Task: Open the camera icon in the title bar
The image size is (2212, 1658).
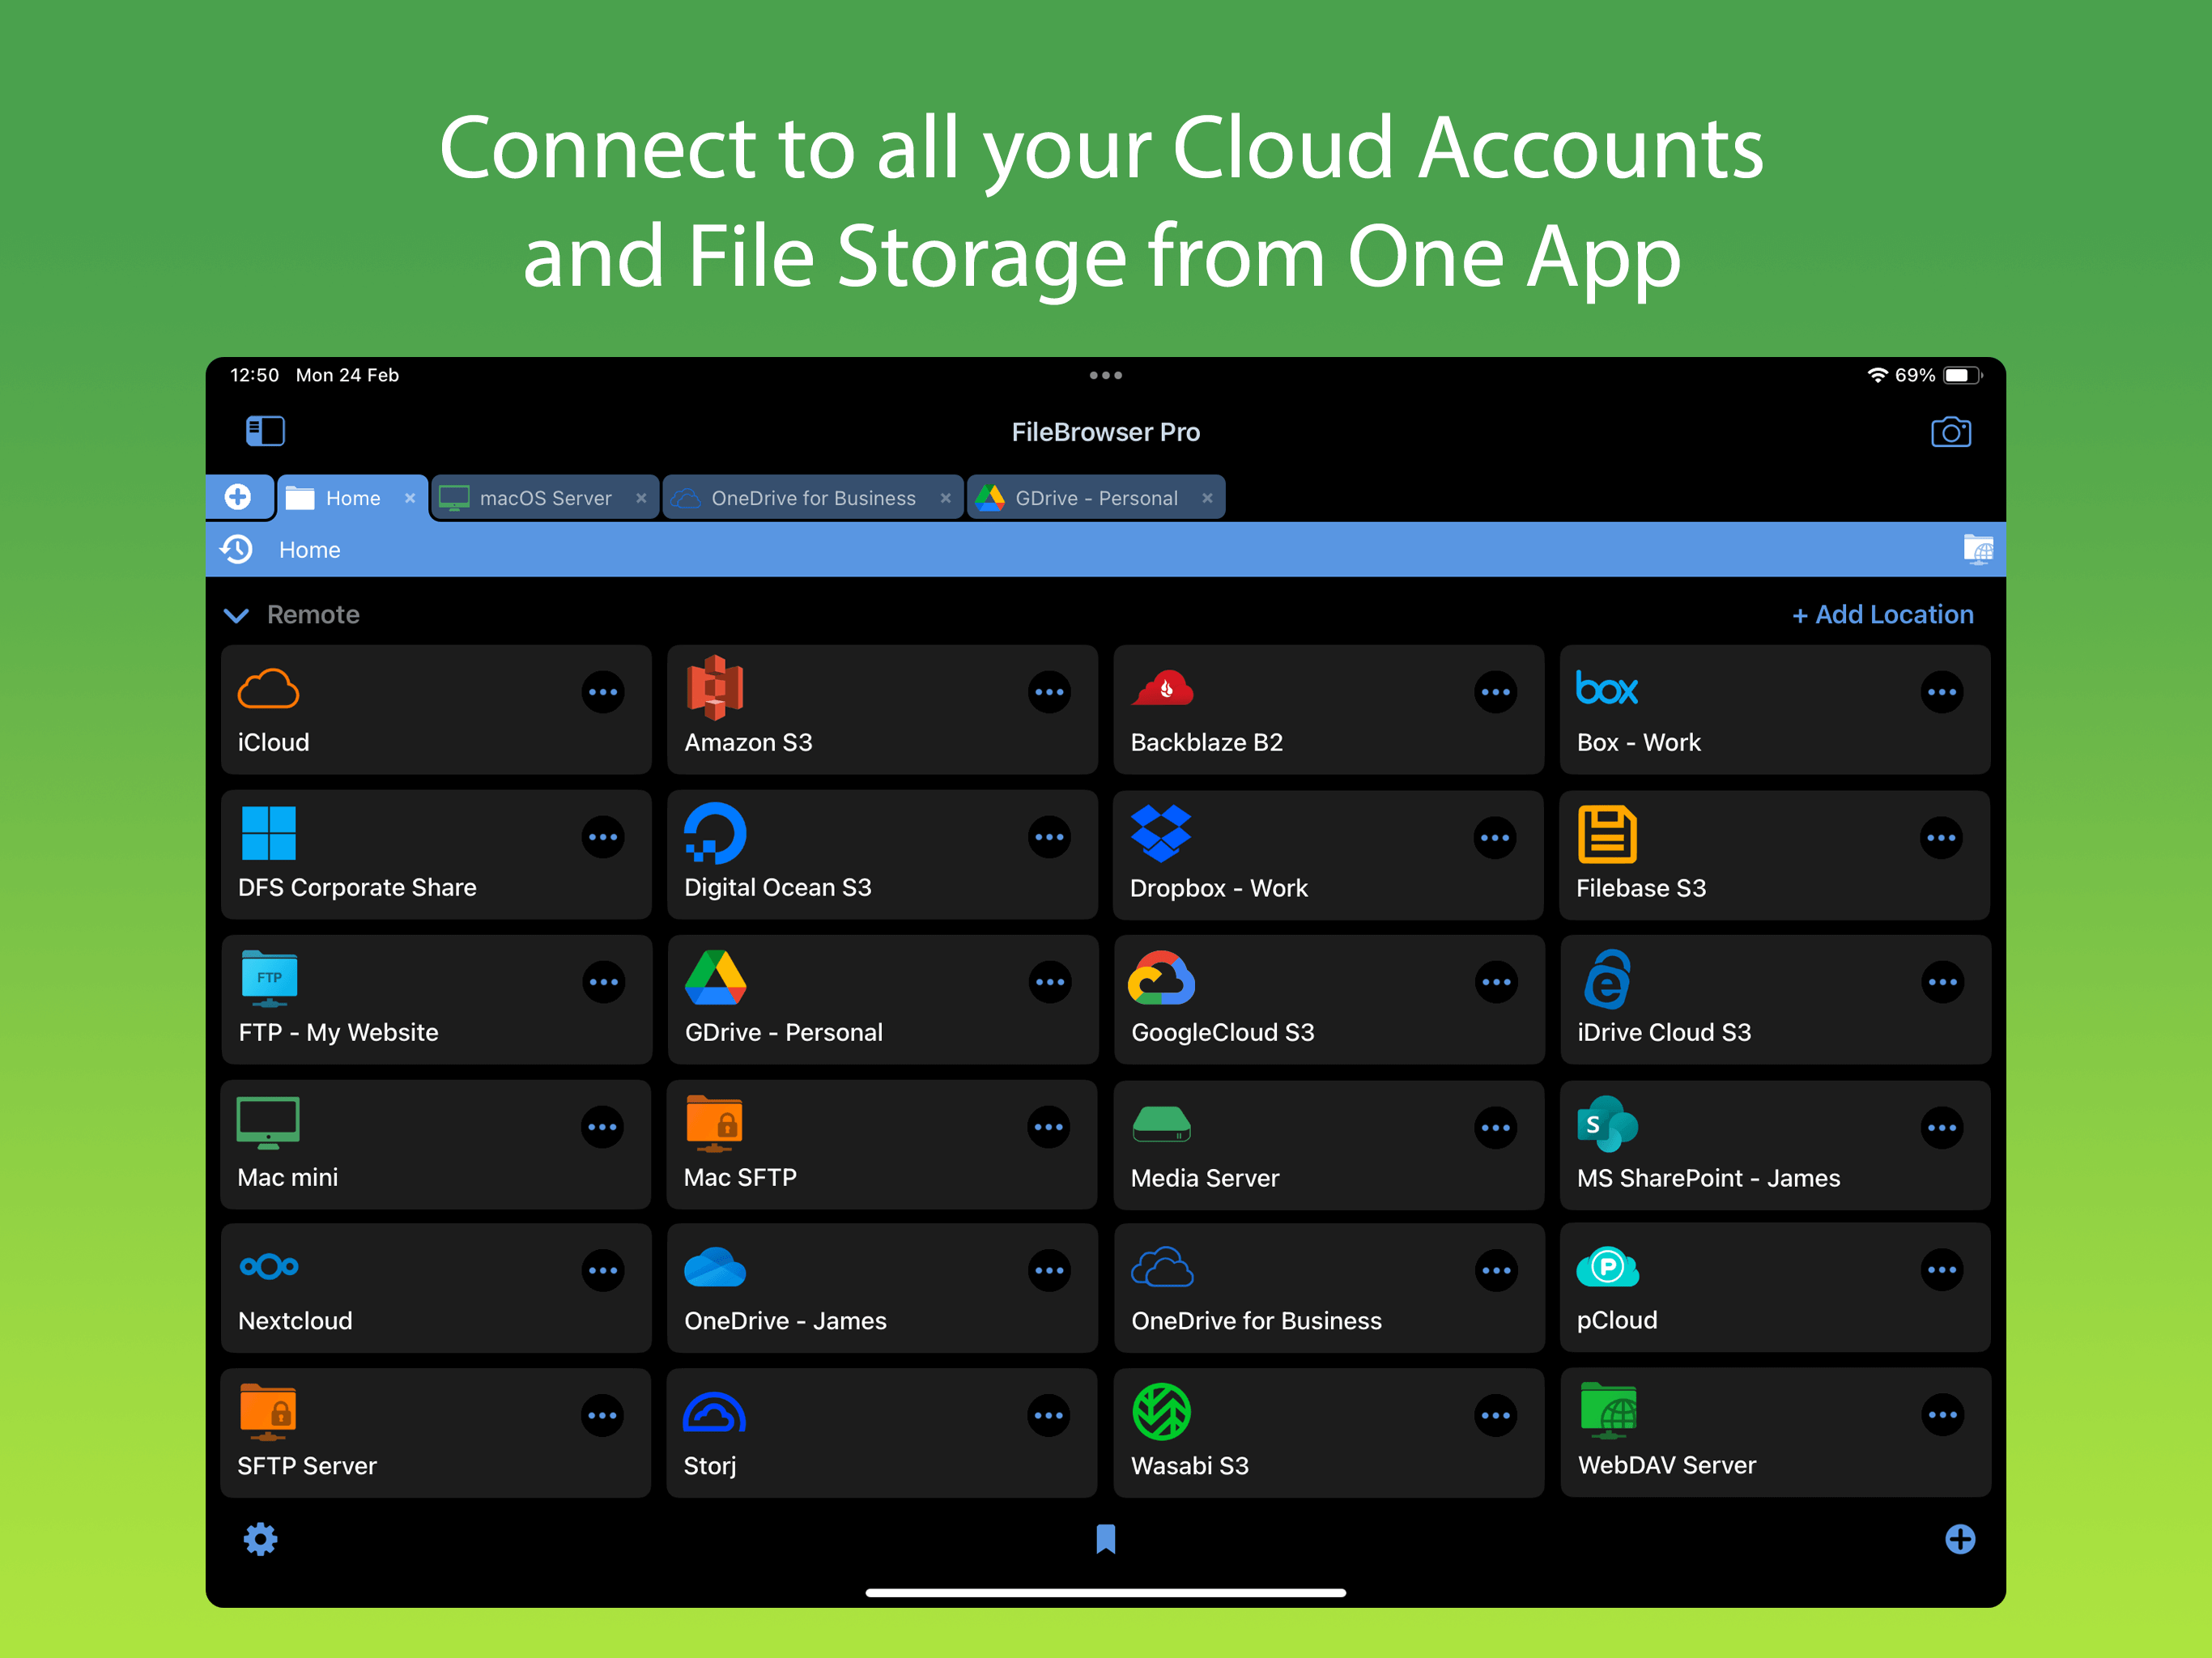Action: [x=1950, y=432]
